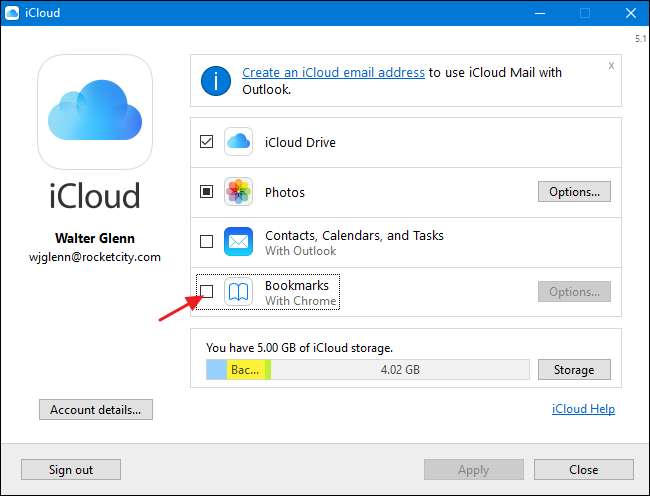Click the Apply button

pos(473,469)
